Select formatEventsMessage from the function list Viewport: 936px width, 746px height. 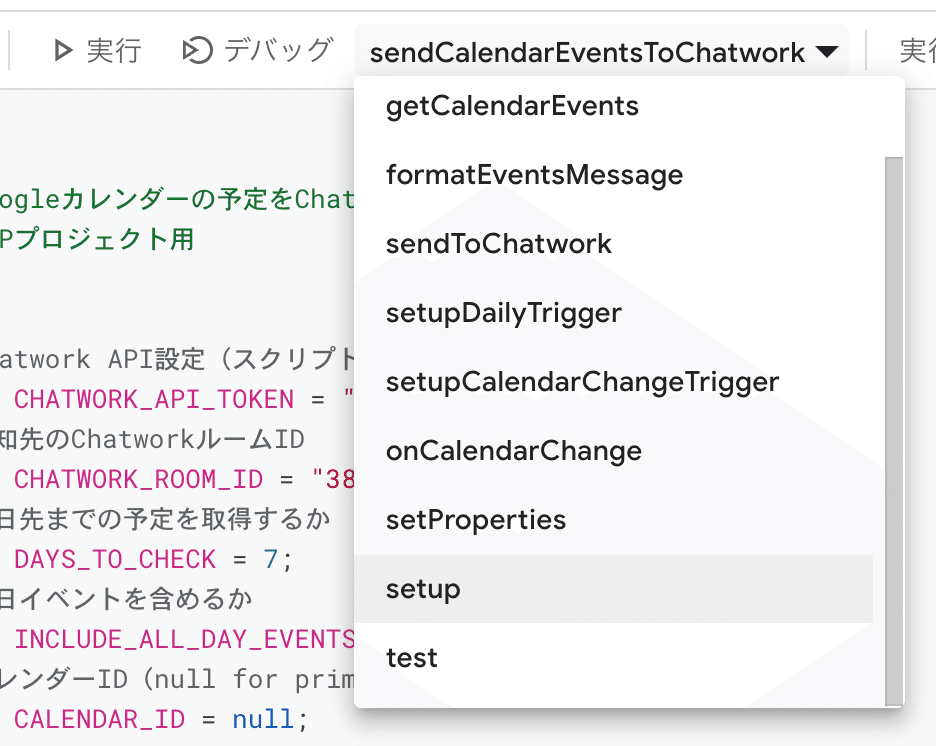point(534,174)
